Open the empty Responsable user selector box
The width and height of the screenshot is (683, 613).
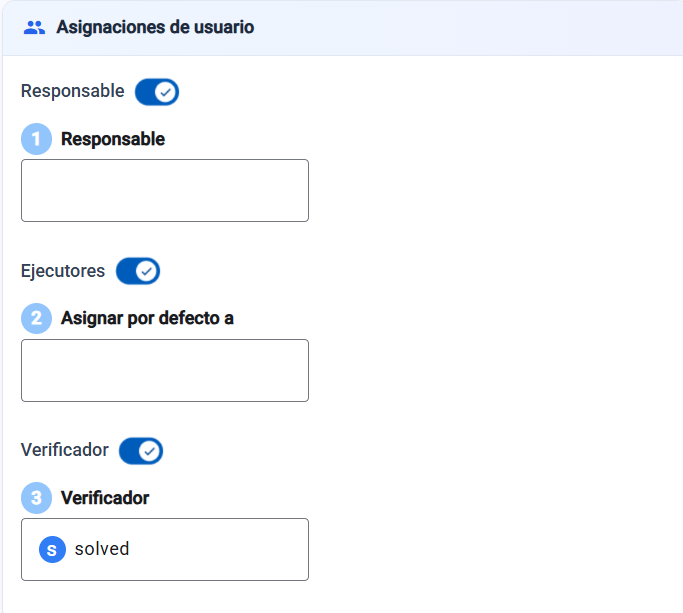click(165, 190)
